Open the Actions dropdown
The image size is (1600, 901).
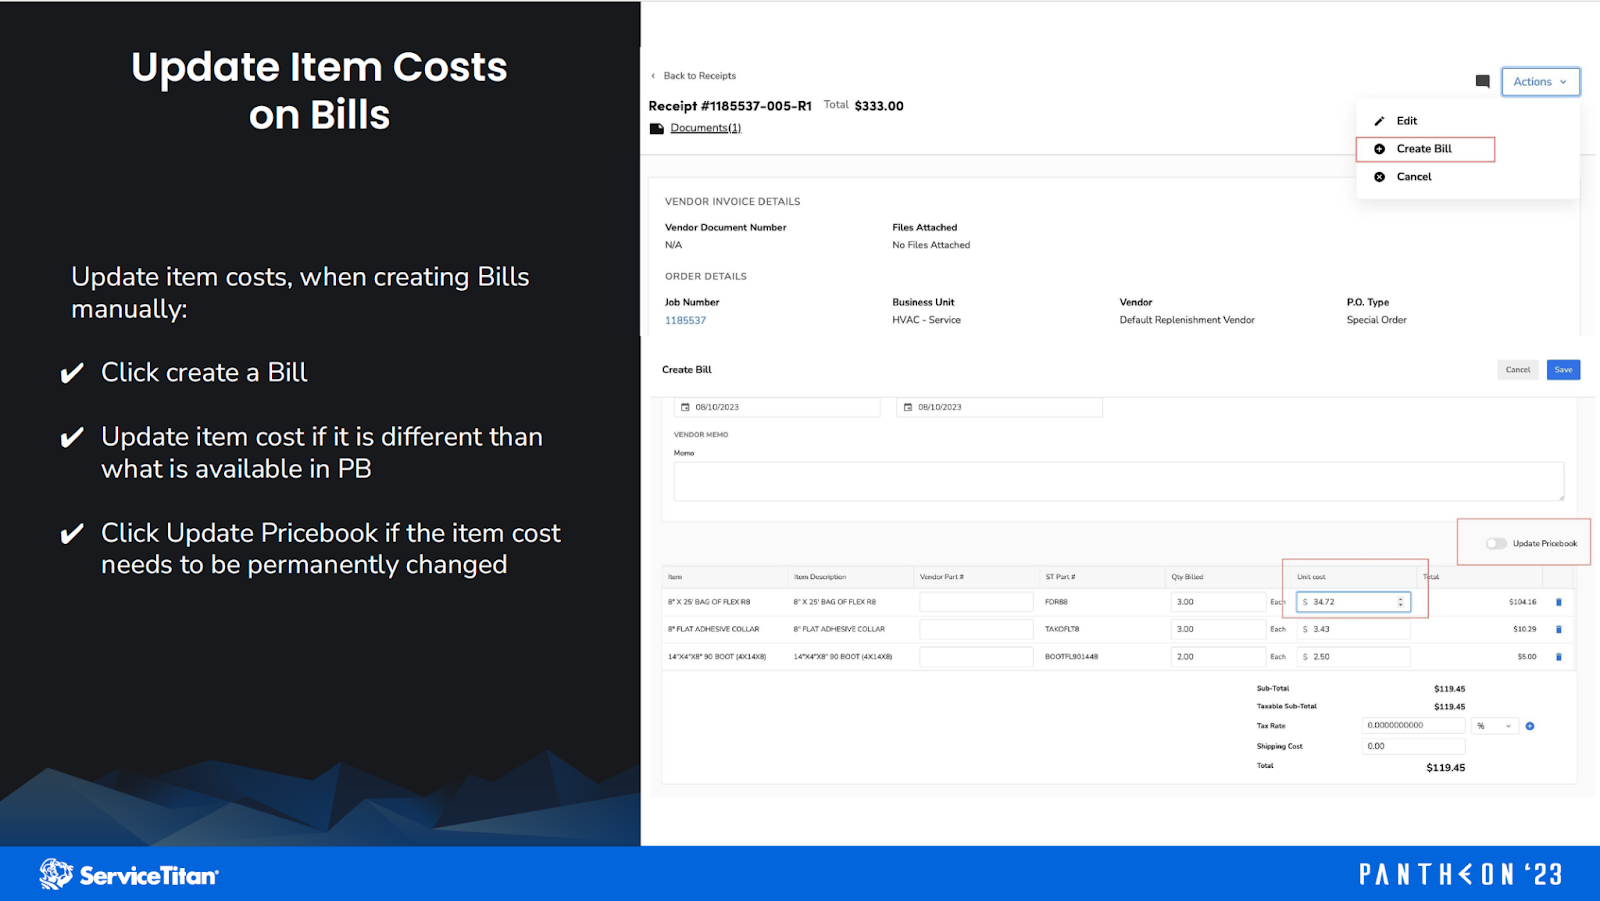click(1538, 81)
